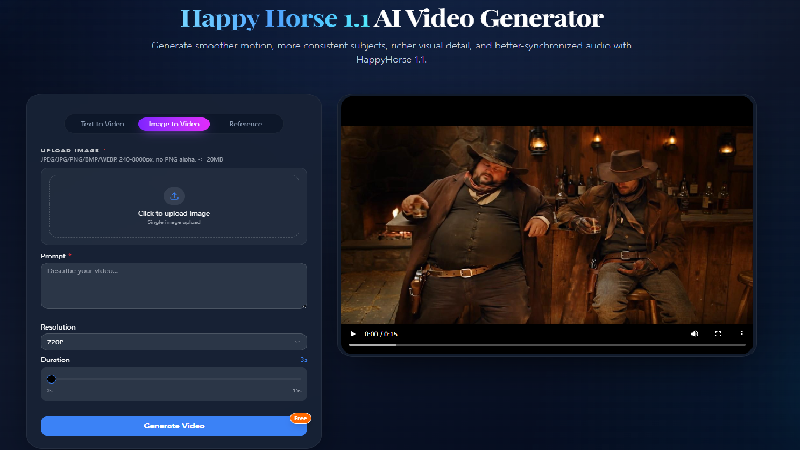Seek using the video progress bar
Image resolution: width=800 pixels, height=450 pixels.
[547, 345]
